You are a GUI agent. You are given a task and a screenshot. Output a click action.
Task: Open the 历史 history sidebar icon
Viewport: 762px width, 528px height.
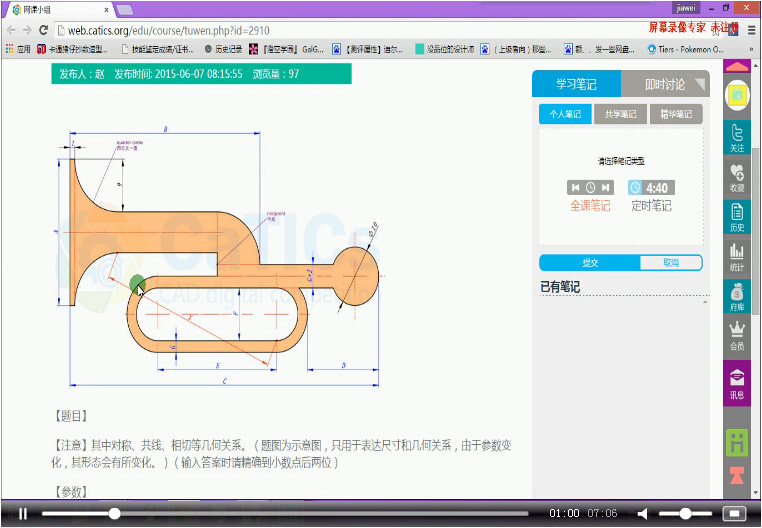[x=737, y=217]
